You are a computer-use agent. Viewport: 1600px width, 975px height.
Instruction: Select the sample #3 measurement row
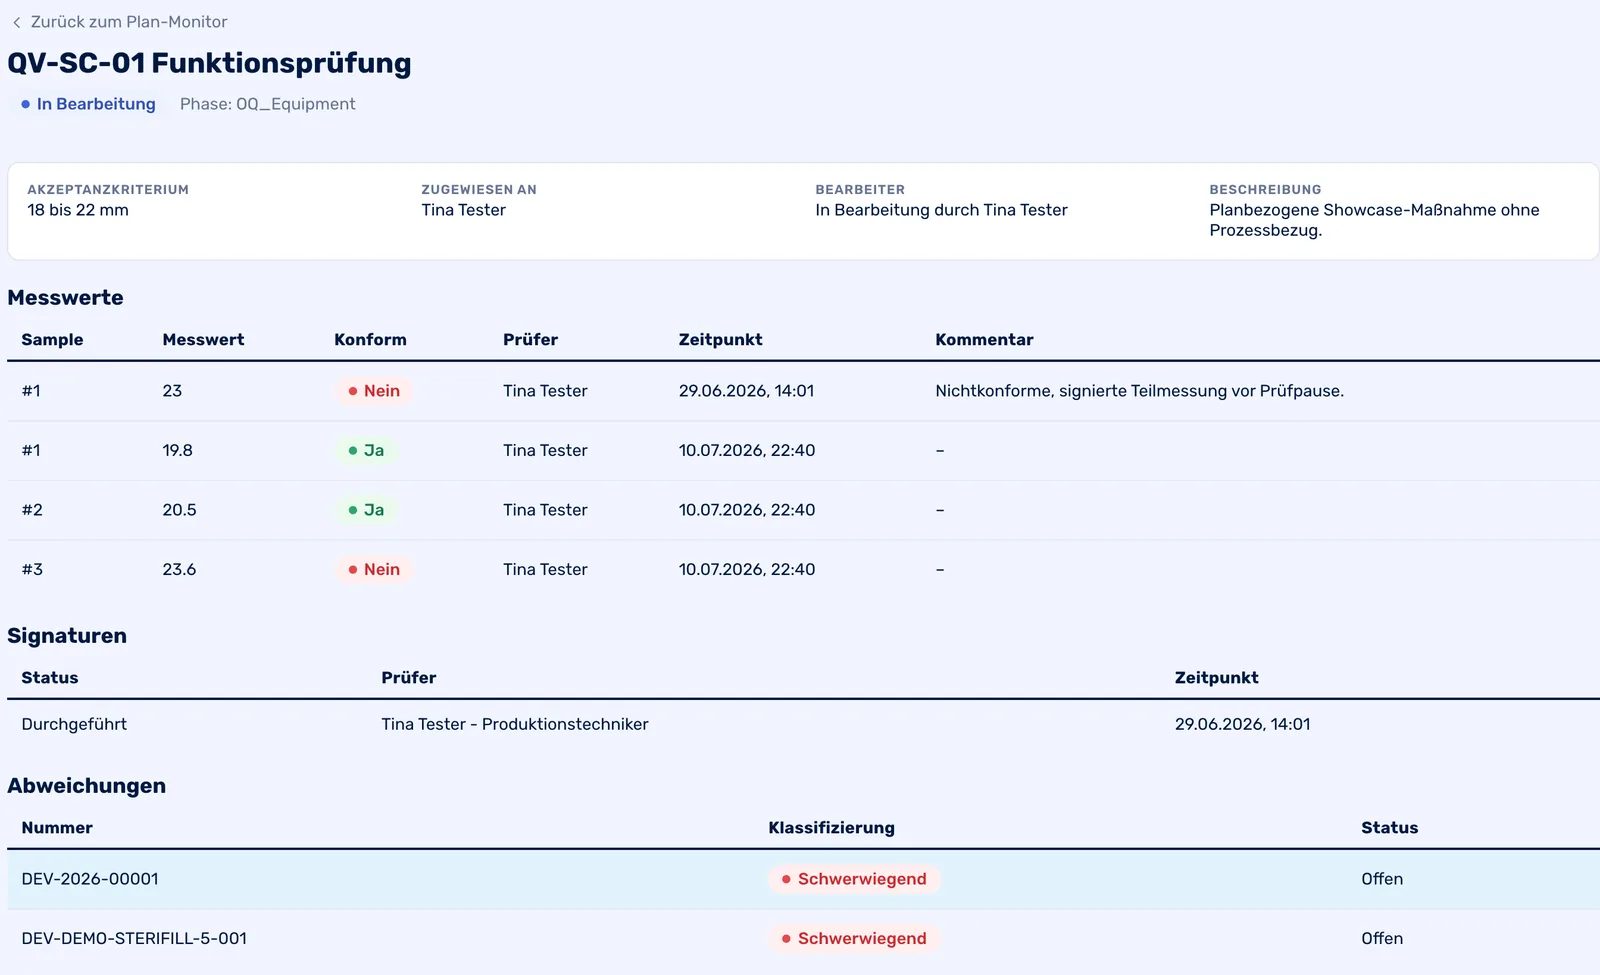pyautogui.click(x=803, y=570)
